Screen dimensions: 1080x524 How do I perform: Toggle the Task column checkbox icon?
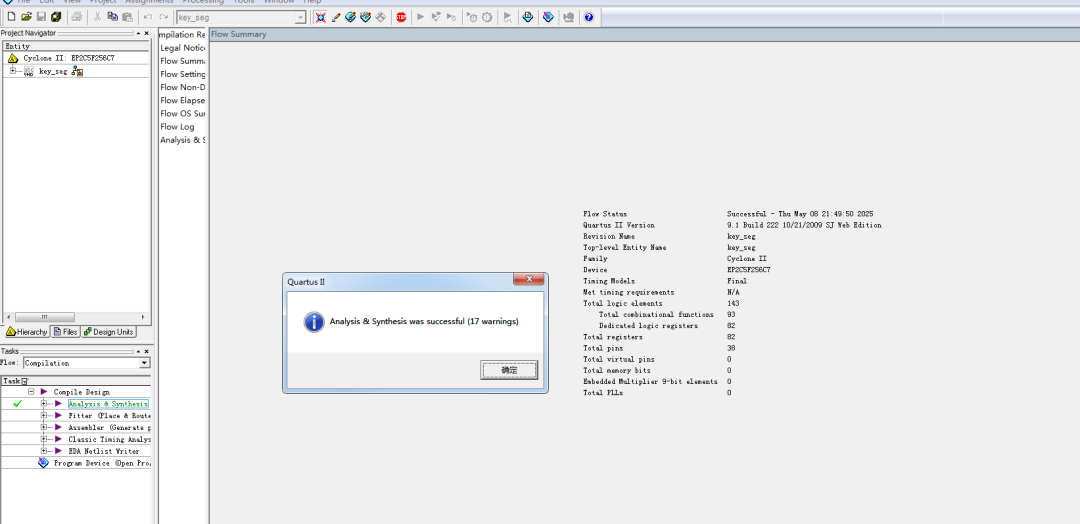point(24,381)
